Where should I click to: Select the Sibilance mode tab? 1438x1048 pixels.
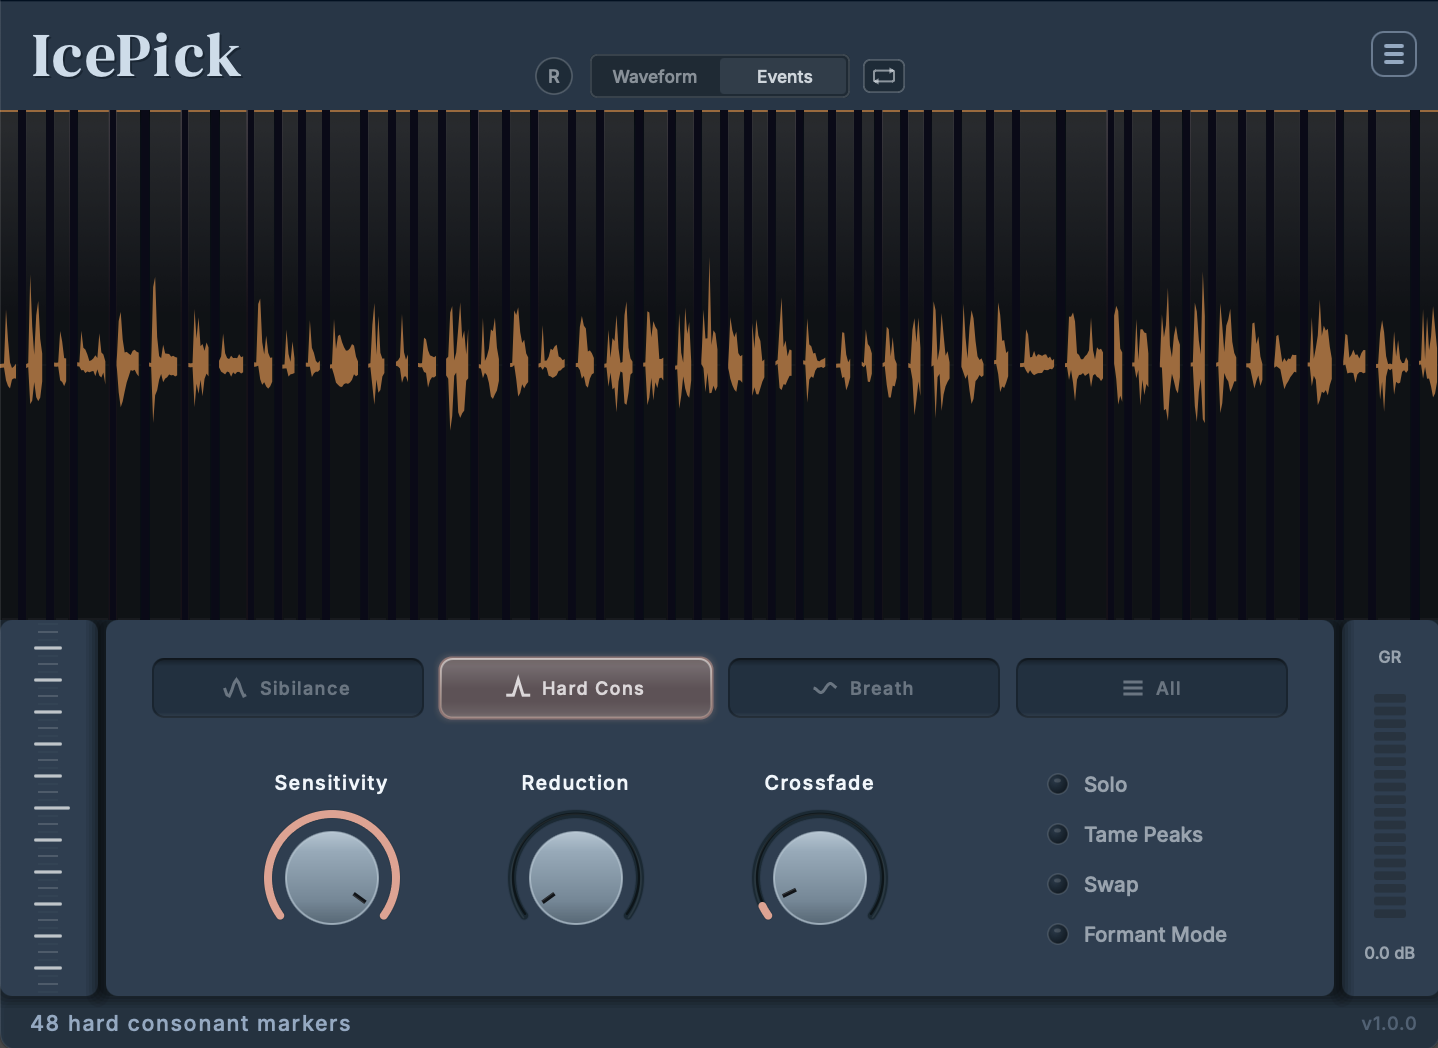tap(288, 688)
